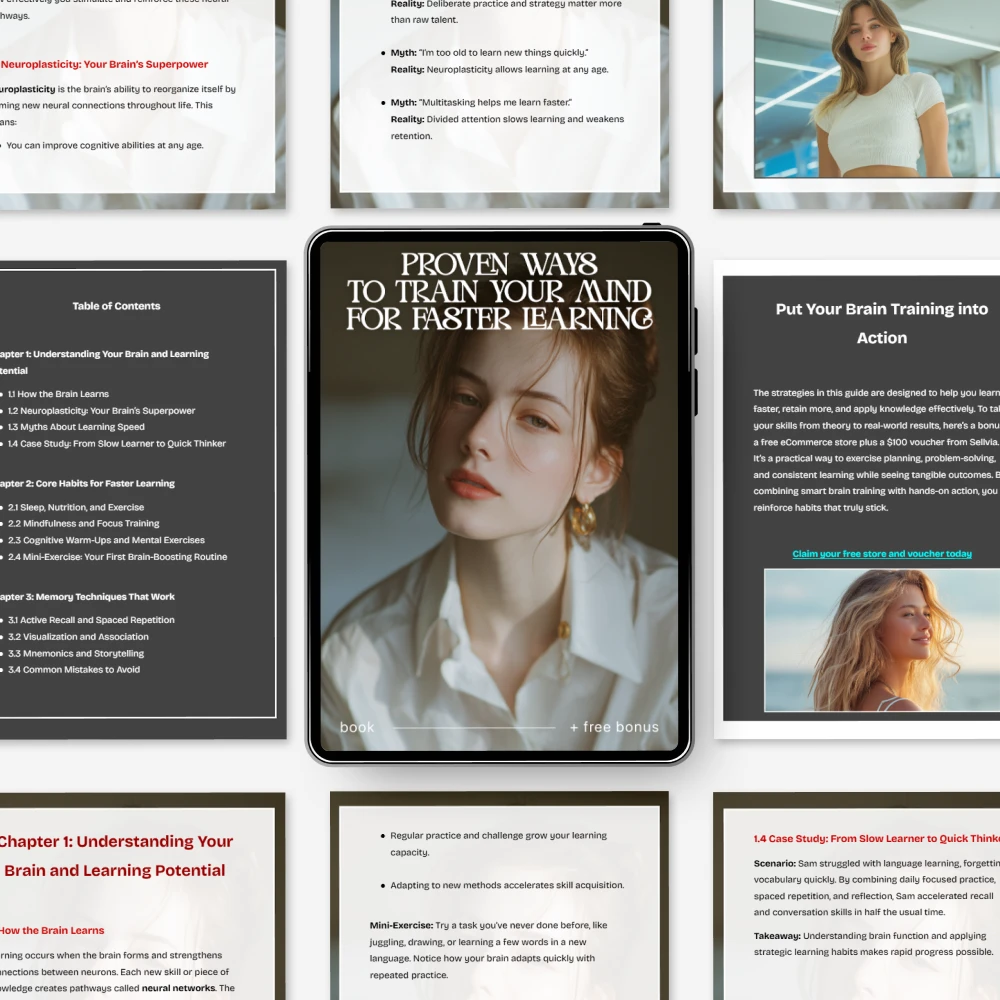Click the photo of woman in white top
The width and height of the screenshot is (1000, 1000).
[876, 88]
